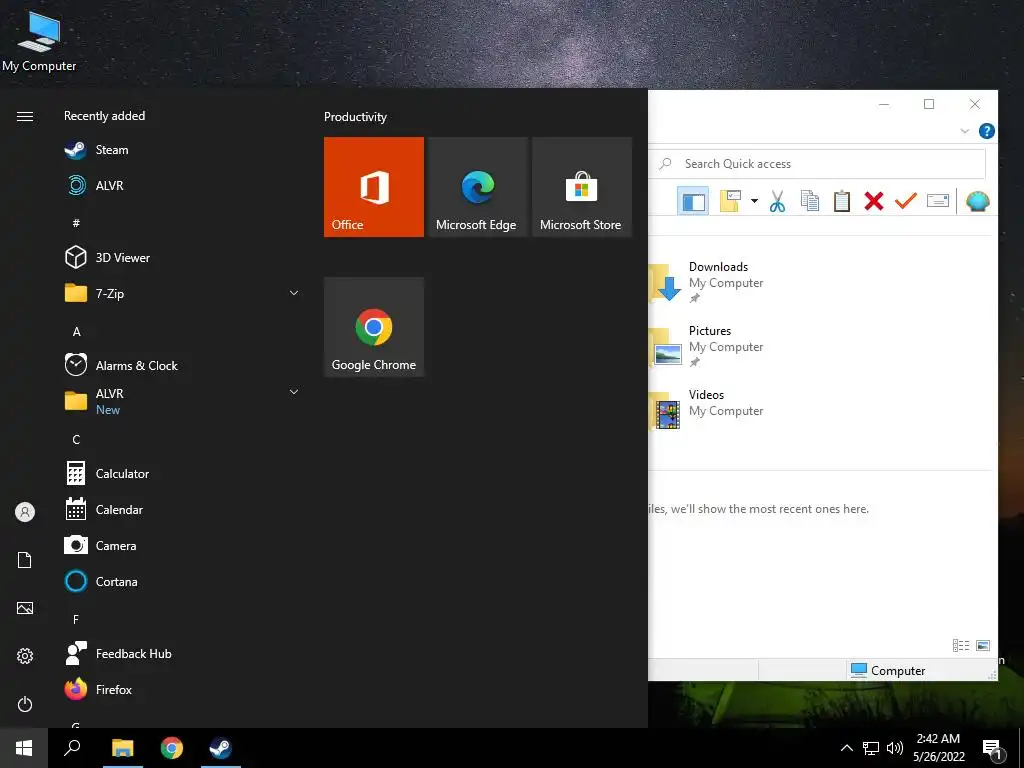Launch Calculator from the app list

pos(182,473)
